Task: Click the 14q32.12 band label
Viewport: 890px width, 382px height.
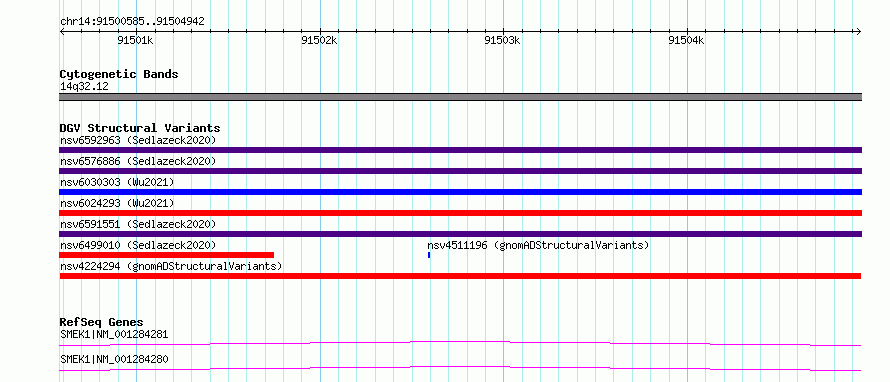Action: coord(85,87)
